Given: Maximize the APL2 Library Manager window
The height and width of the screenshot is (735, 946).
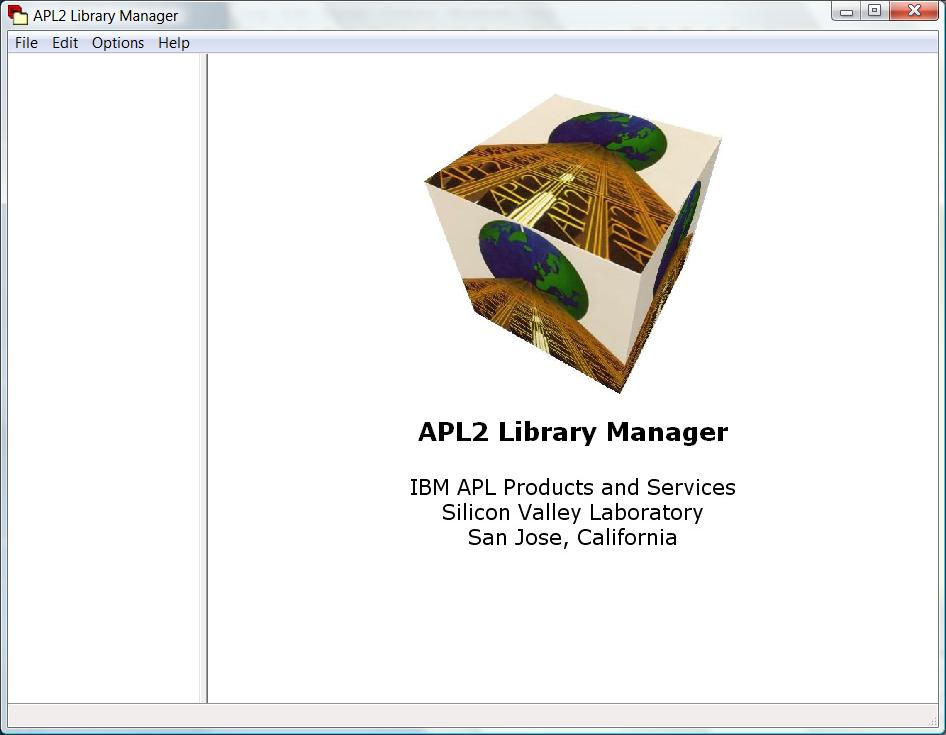Looking at the screenshot, I should 874,11.
